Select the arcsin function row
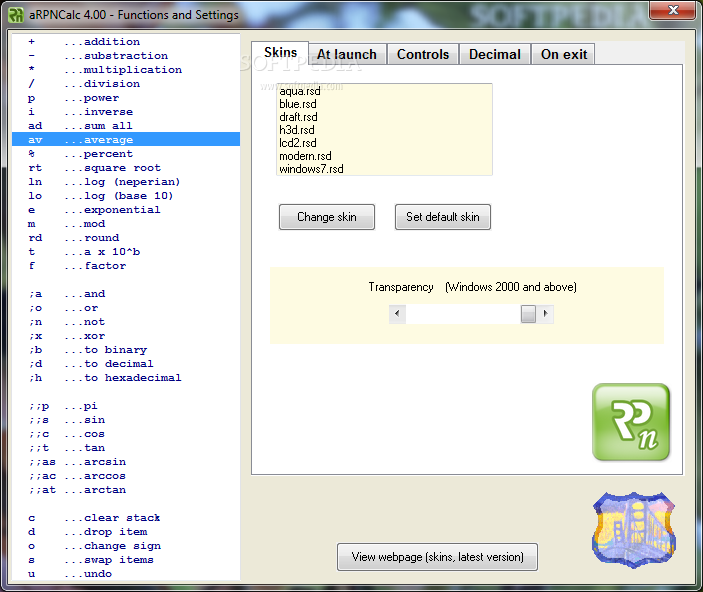703x592 pixels. click(126, 462)
